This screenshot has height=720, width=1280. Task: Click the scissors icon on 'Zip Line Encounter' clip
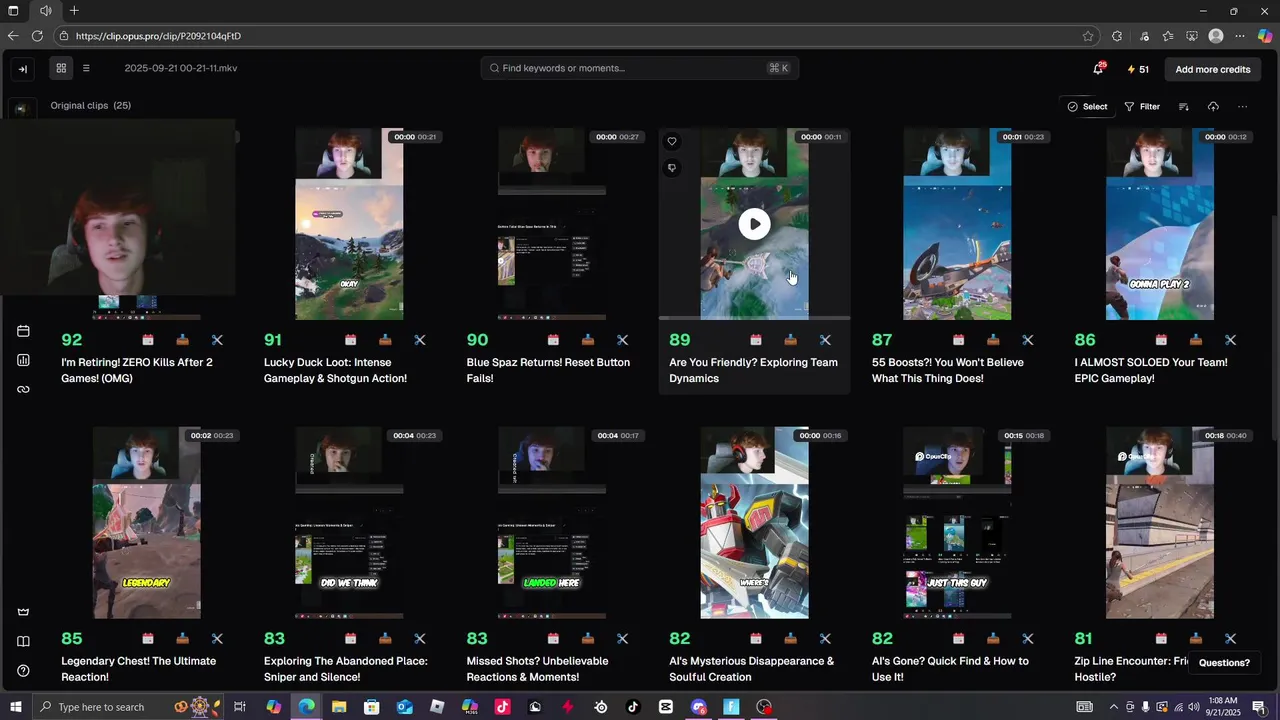click(1230, 638)
